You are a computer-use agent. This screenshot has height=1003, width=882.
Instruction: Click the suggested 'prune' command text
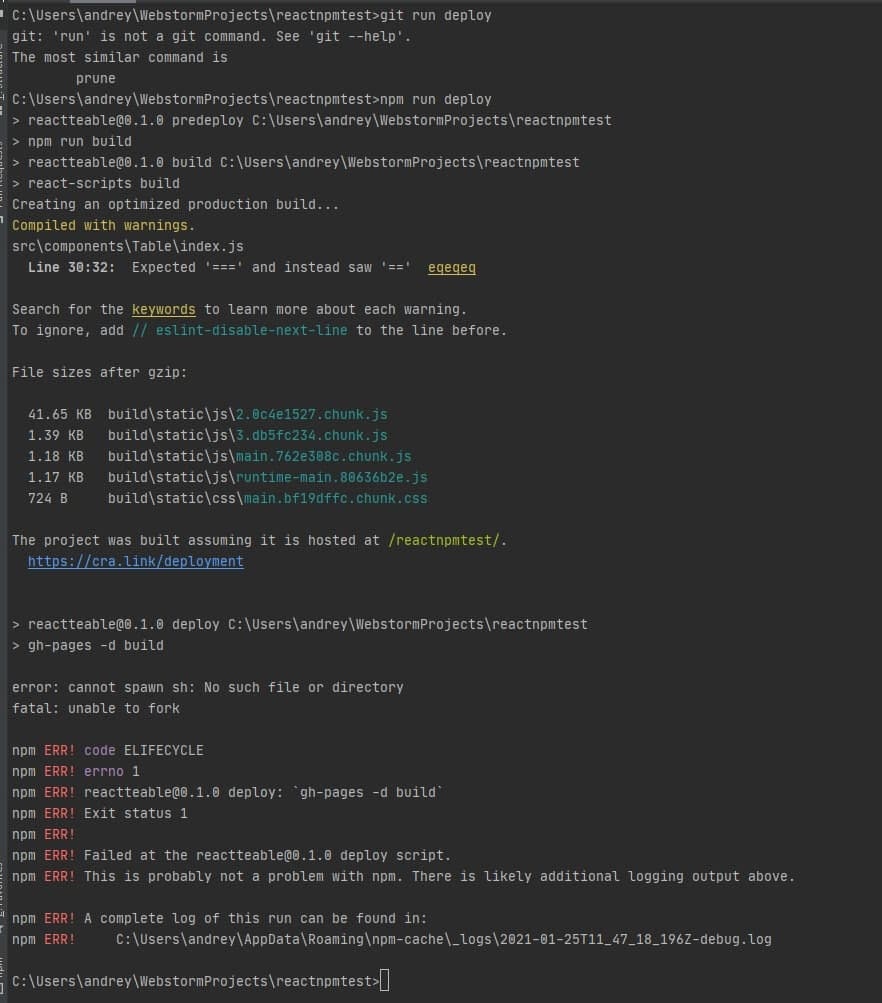click(96, 79)
